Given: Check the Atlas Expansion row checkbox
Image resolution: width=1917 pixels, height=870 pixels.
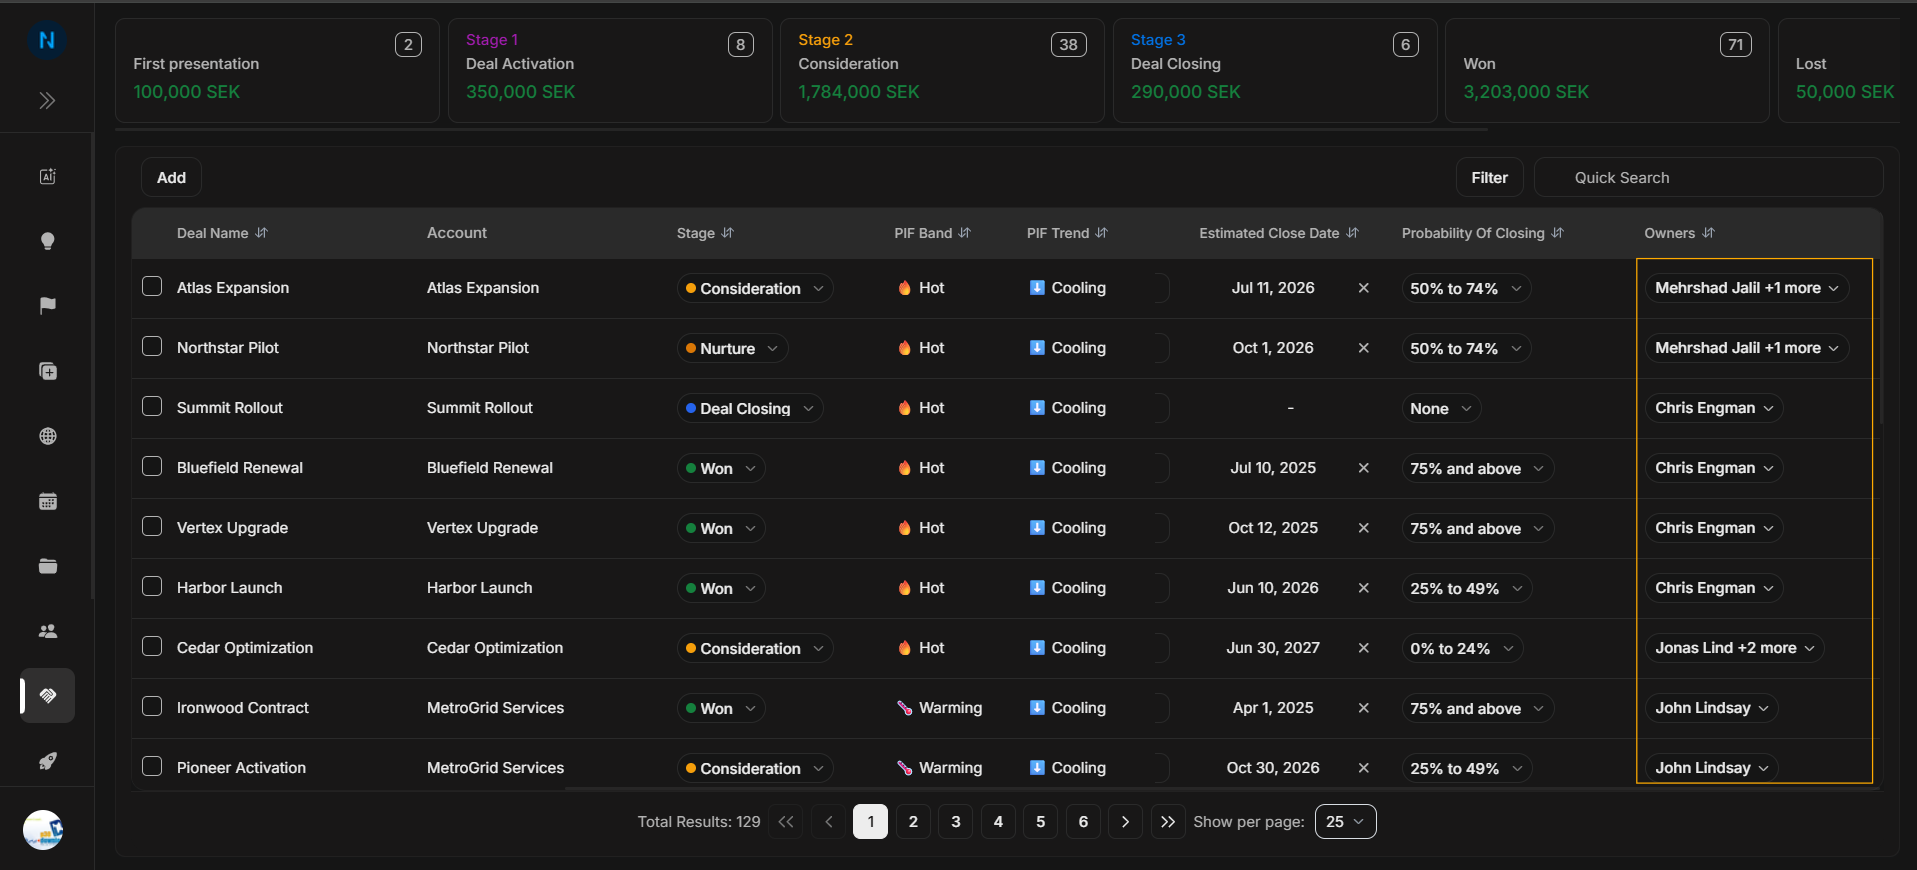Looking at the screenshot, I should [152, 287].
